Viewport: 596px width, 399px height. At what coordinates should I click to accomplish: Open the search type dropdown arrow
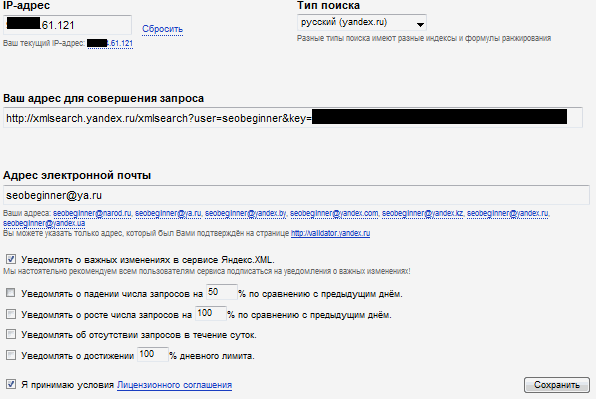point(420,25)
